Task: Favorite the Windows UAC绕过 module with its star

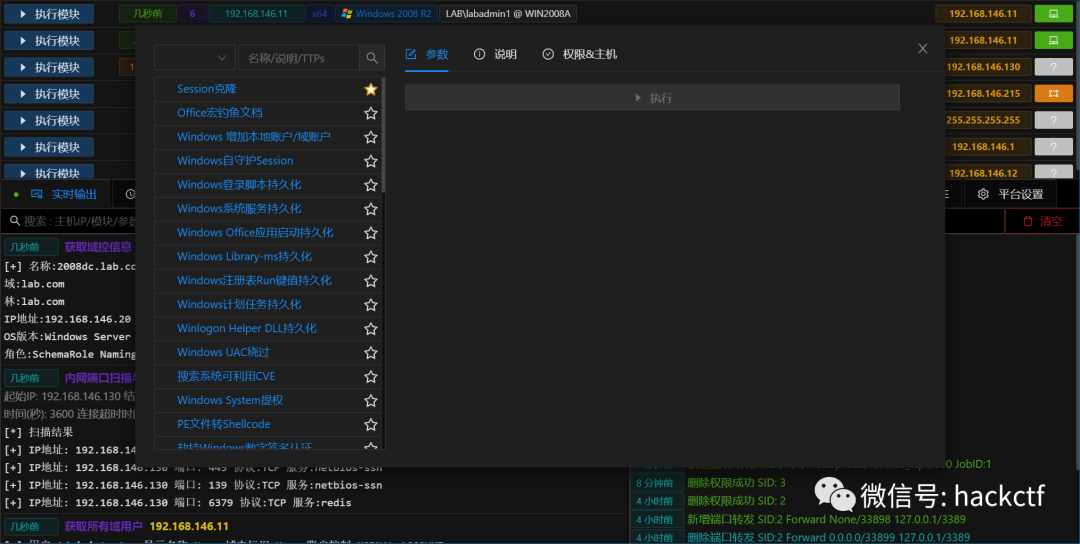Action: tap(370, 353)
